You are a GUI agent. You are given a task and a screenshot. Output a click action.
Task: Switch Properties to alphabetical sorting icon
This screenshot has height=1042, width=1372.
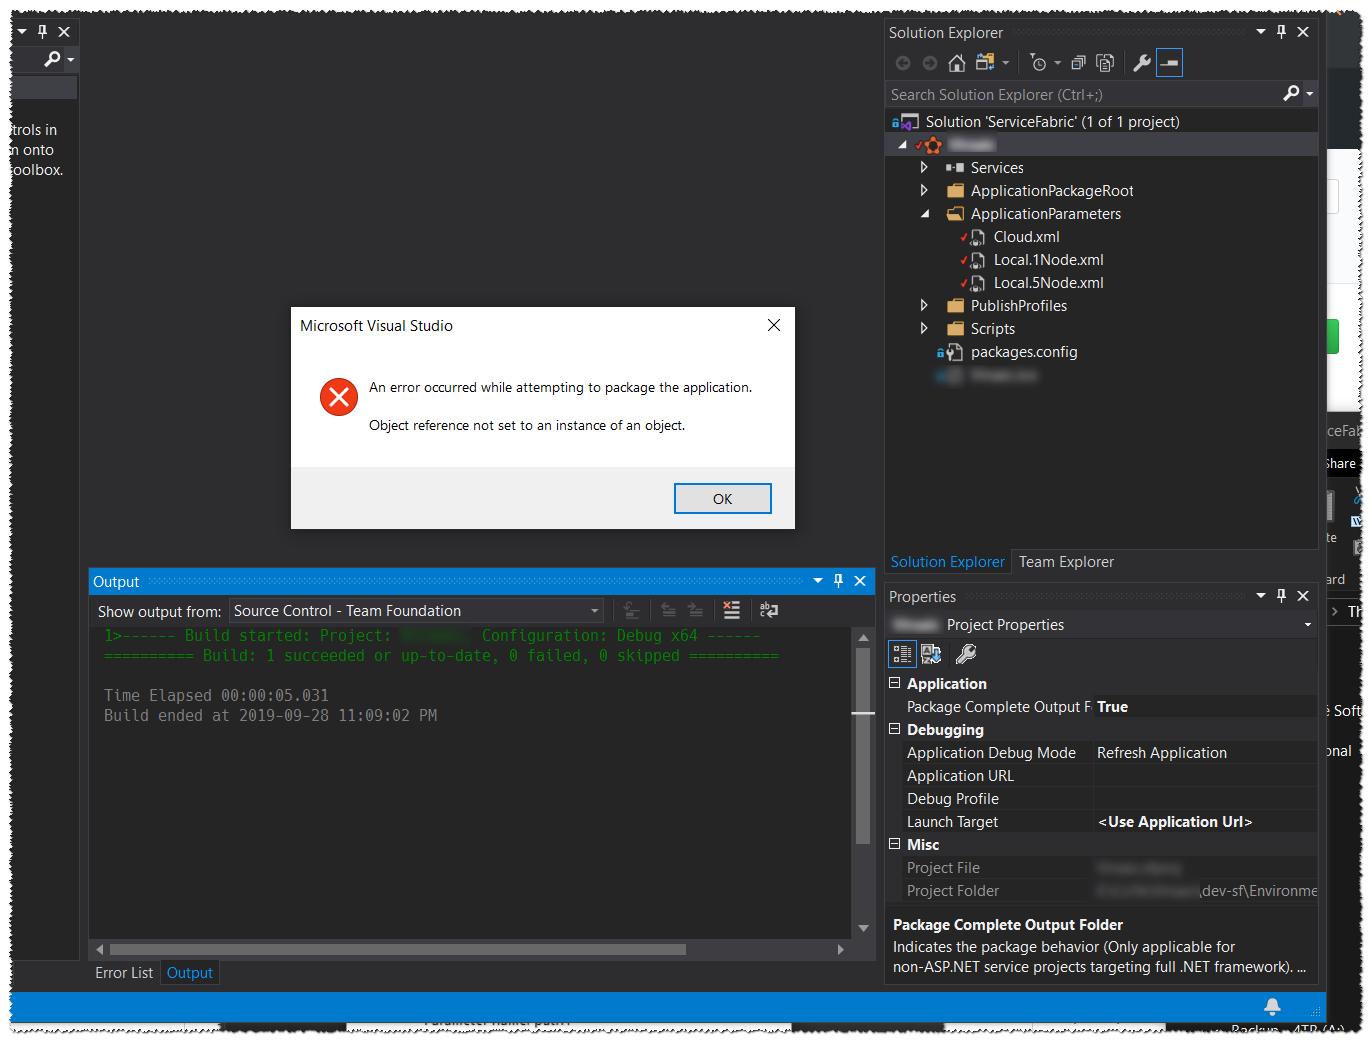click(x=931, y=653)
